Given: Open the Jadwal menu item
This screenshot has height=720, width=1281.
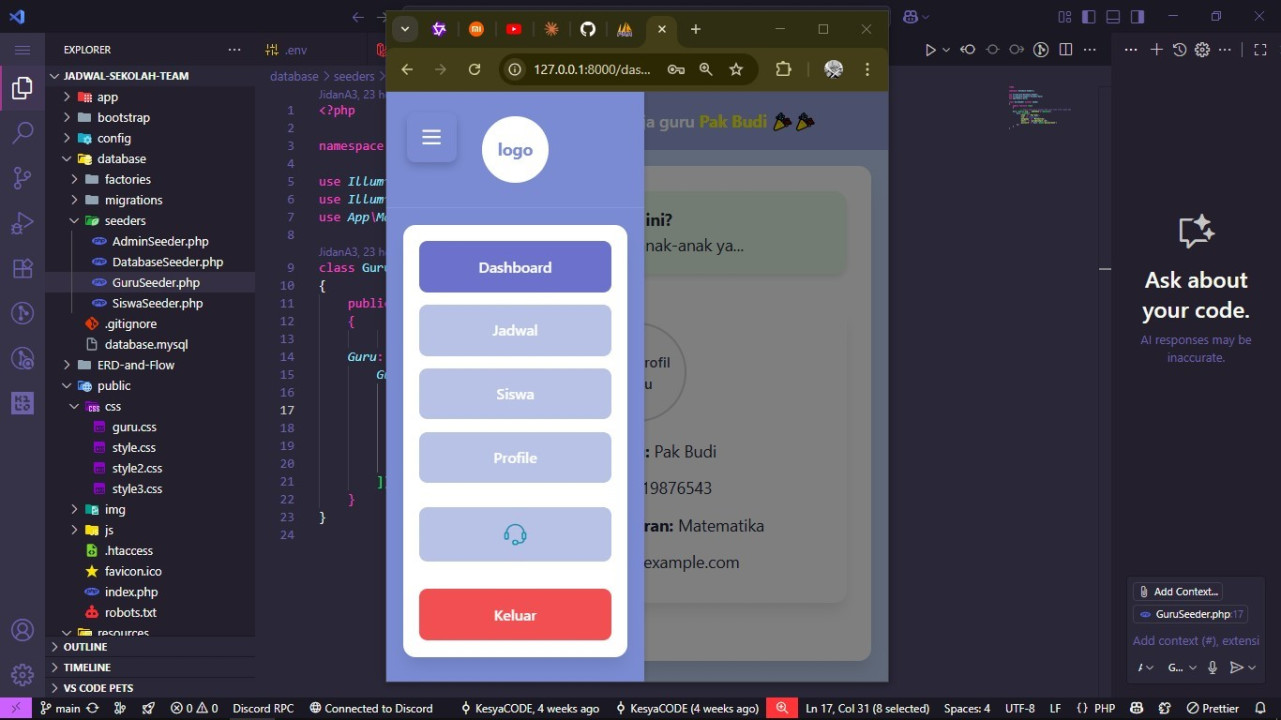Looking at the screenshot, I should 515,331.
